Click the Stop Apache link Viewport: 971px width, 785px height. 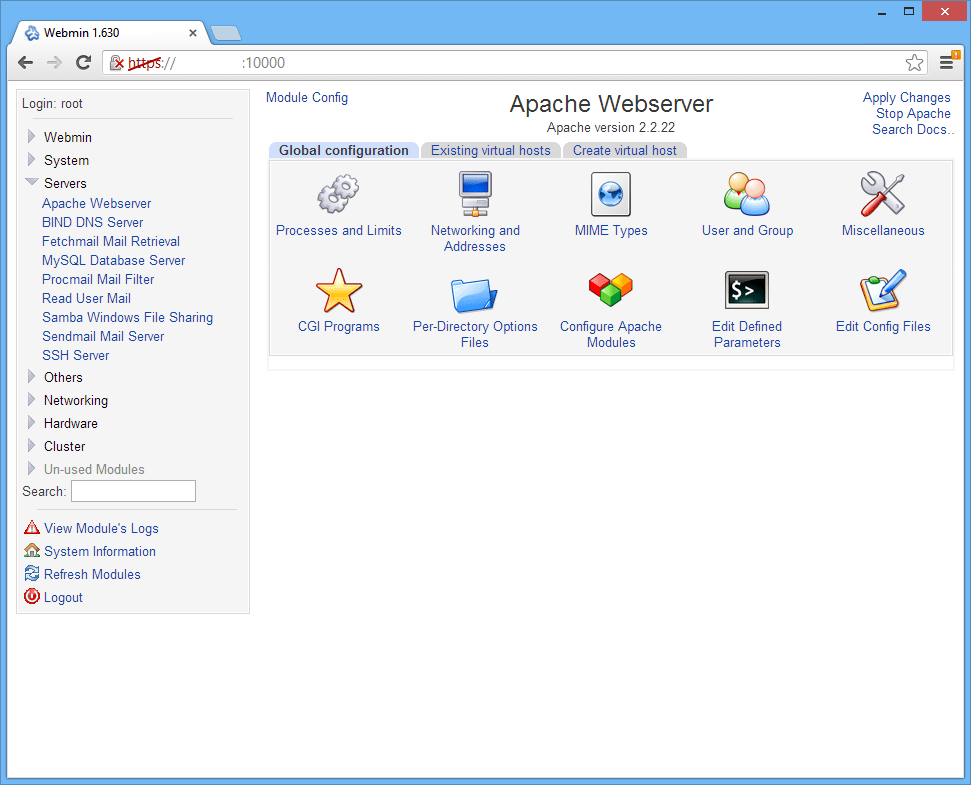tap(912, 113)
